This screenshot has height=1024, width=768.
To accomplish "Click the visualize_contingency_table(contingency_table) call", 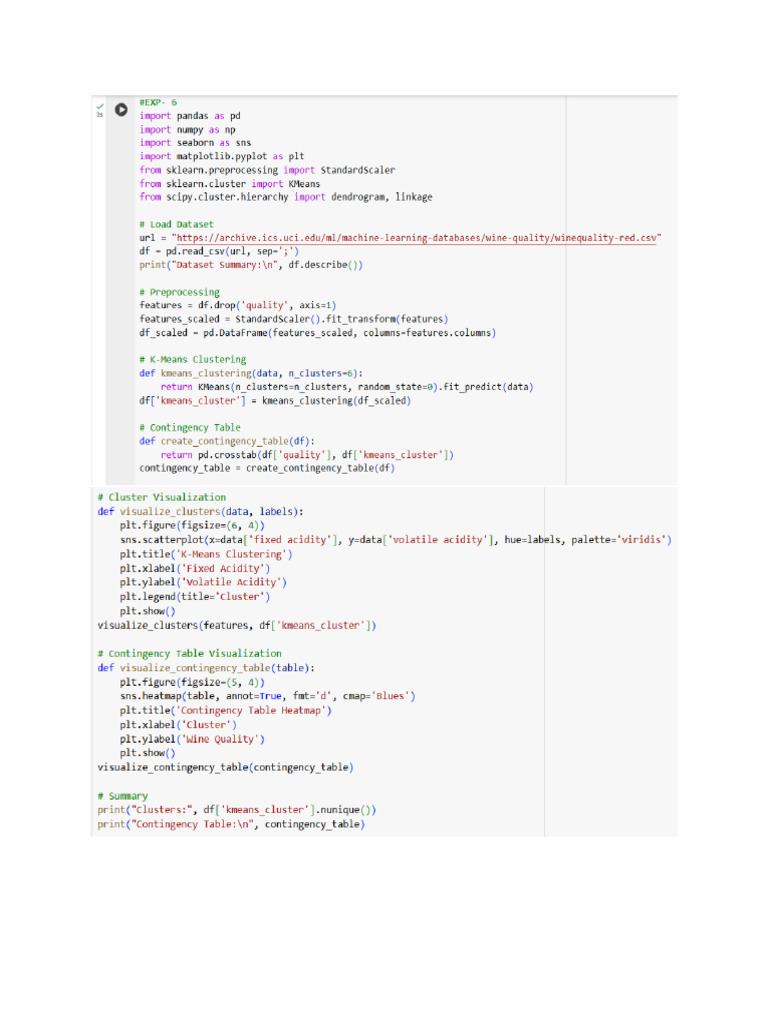I will pyautogui.click(x=225, y=768).
